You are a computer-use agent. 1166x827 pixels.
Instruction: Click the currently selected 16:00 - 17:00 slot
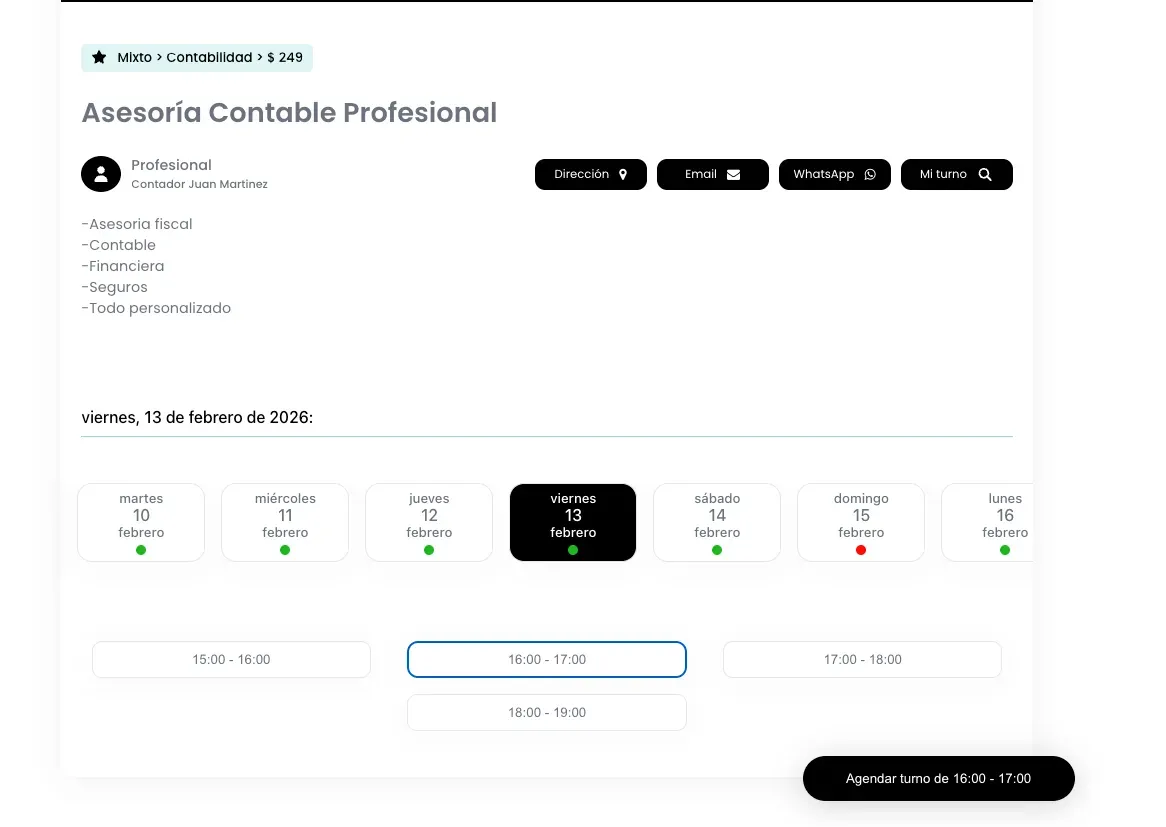(x=546, y=659)
